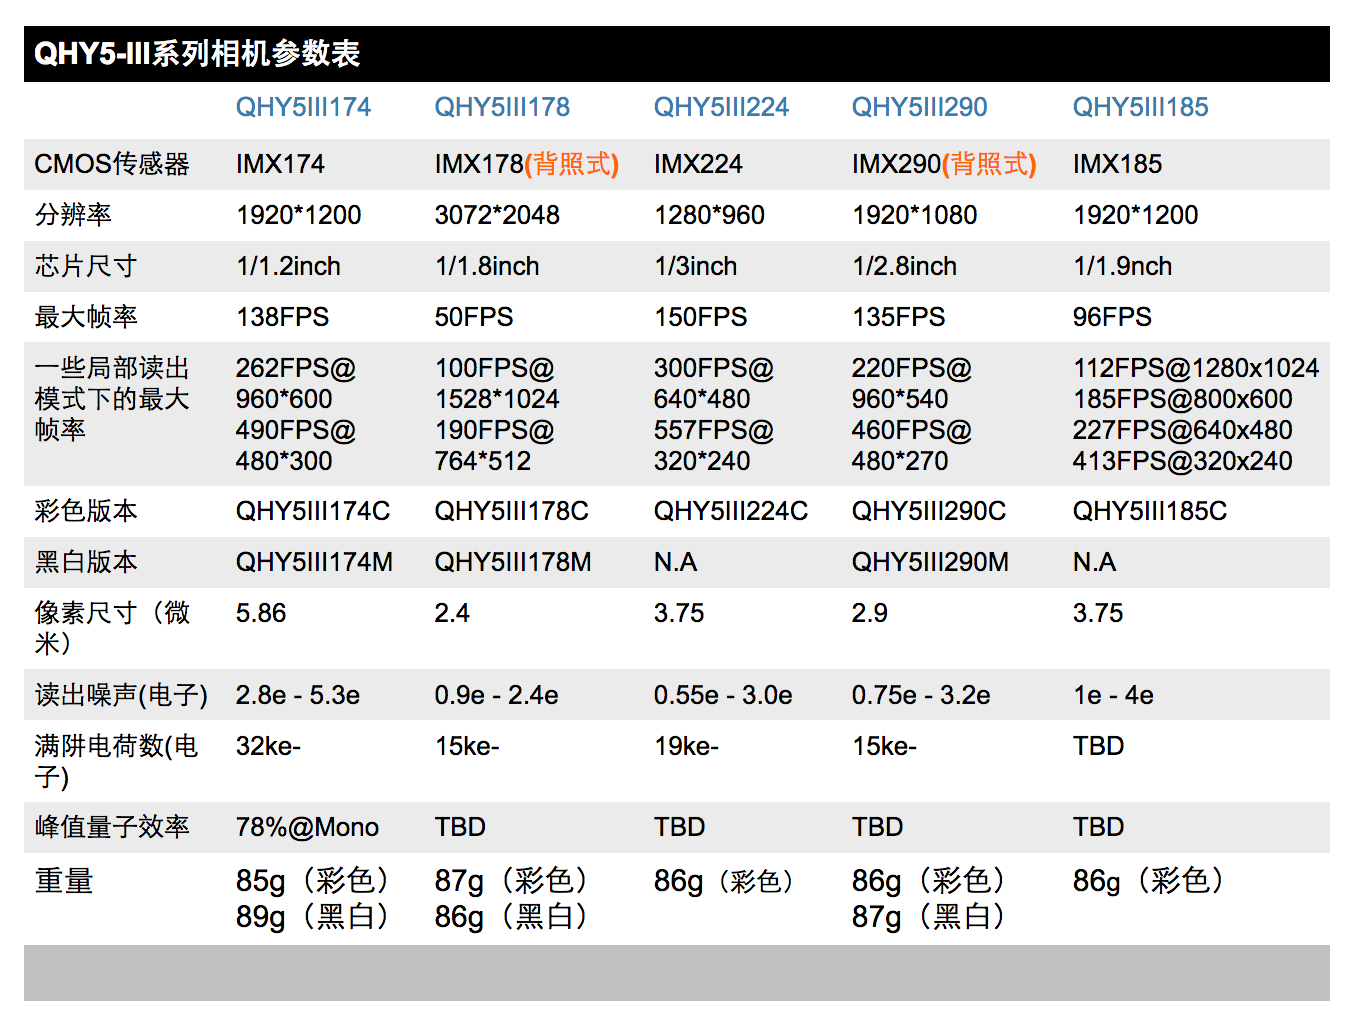Click the 1280*960 resolution value
Viewport: 1360px width, 1022px height.
click(x=709, y=215)
